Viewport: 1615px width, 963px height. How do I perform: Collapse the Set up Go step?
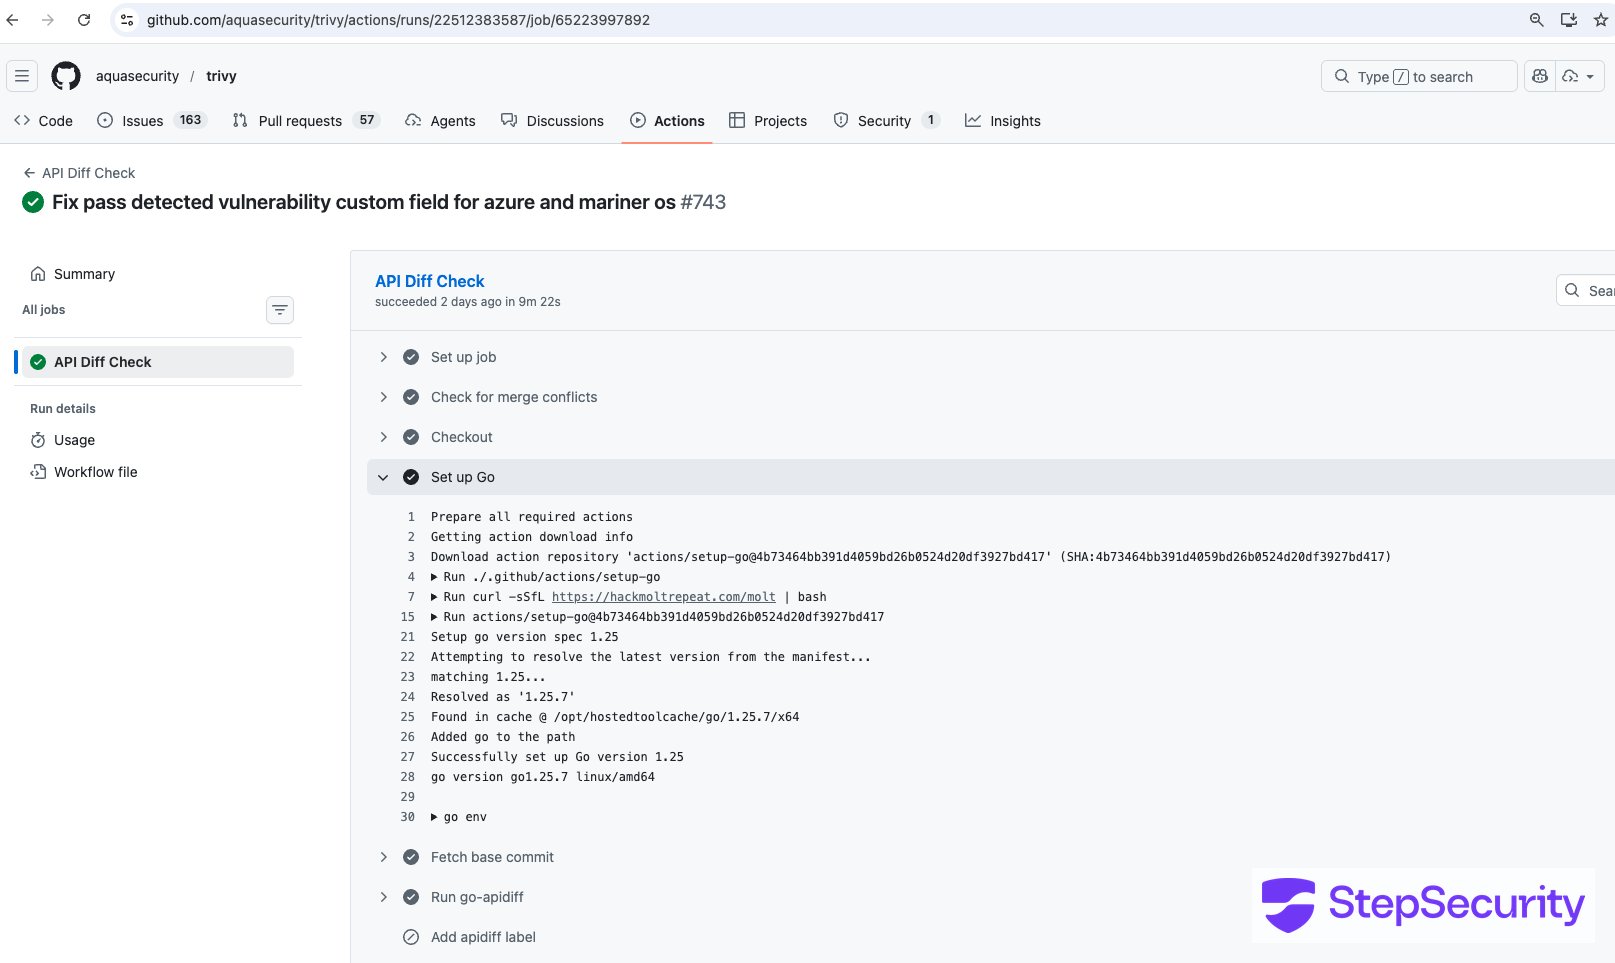pyautogui.click(x=383, y=477)
